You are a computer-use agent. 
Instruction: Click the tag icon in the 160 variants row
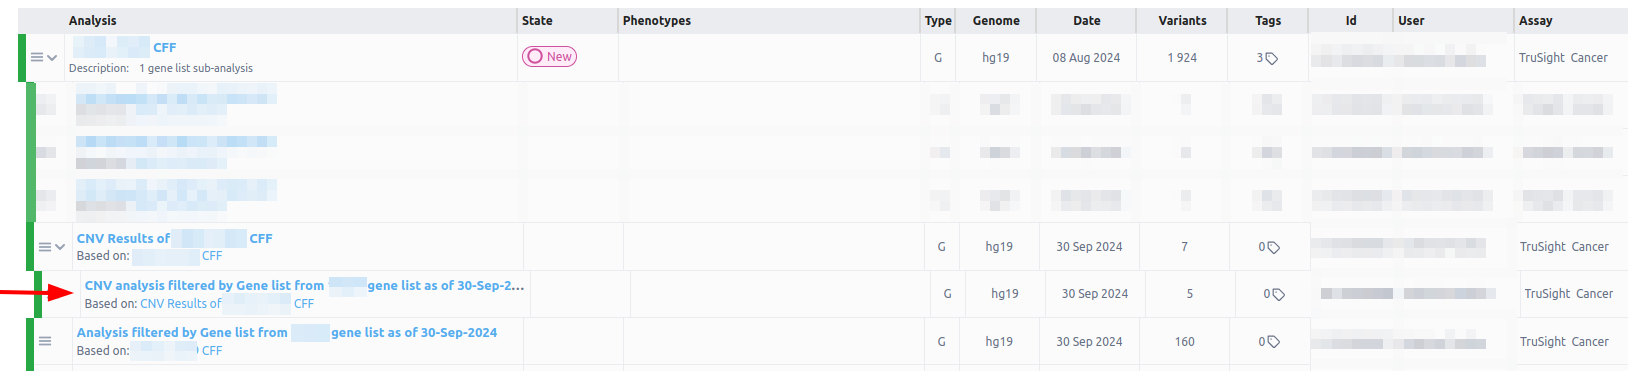tap(1274, 343)
